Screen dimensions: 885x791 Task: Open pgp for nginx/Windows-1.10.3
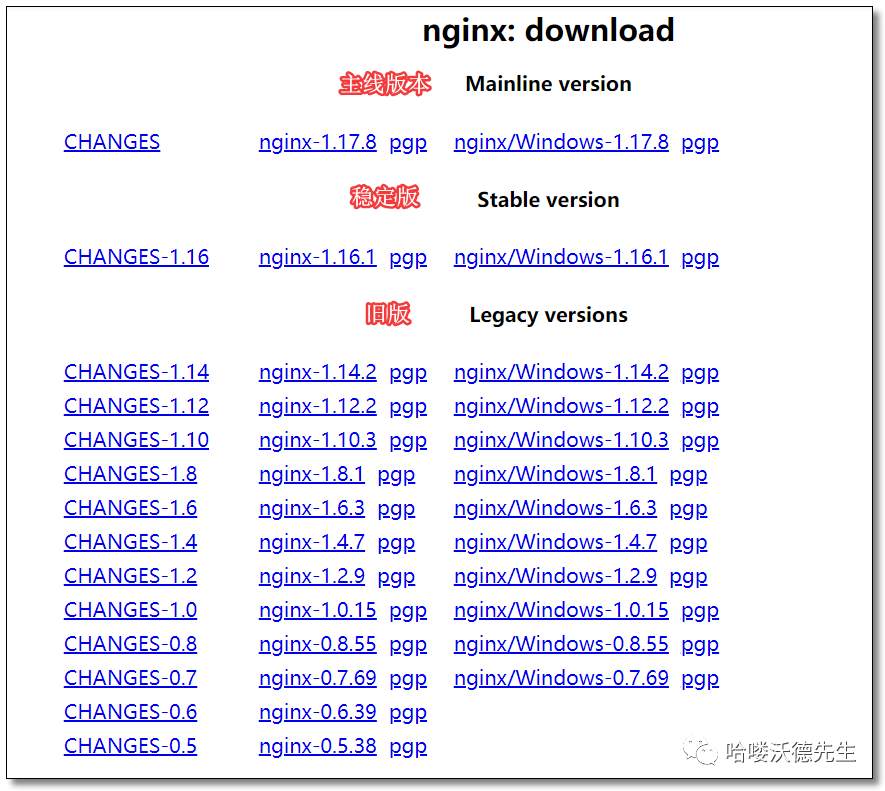click(x=700, y=442)
